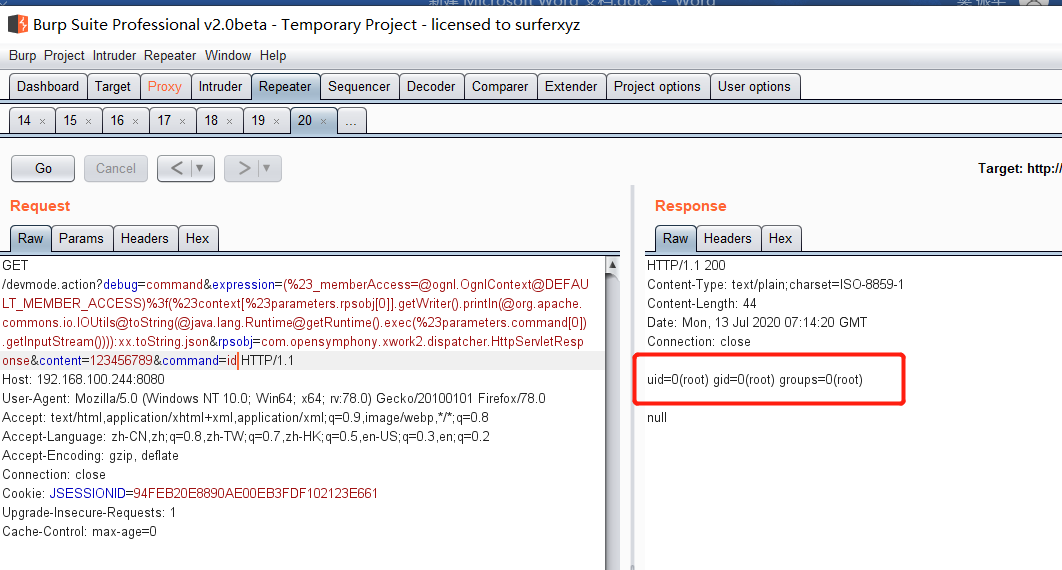Viewport: 1062px width, 570px height.
Task: Close Repeater tab 19
Action: [x=276, y=121]
